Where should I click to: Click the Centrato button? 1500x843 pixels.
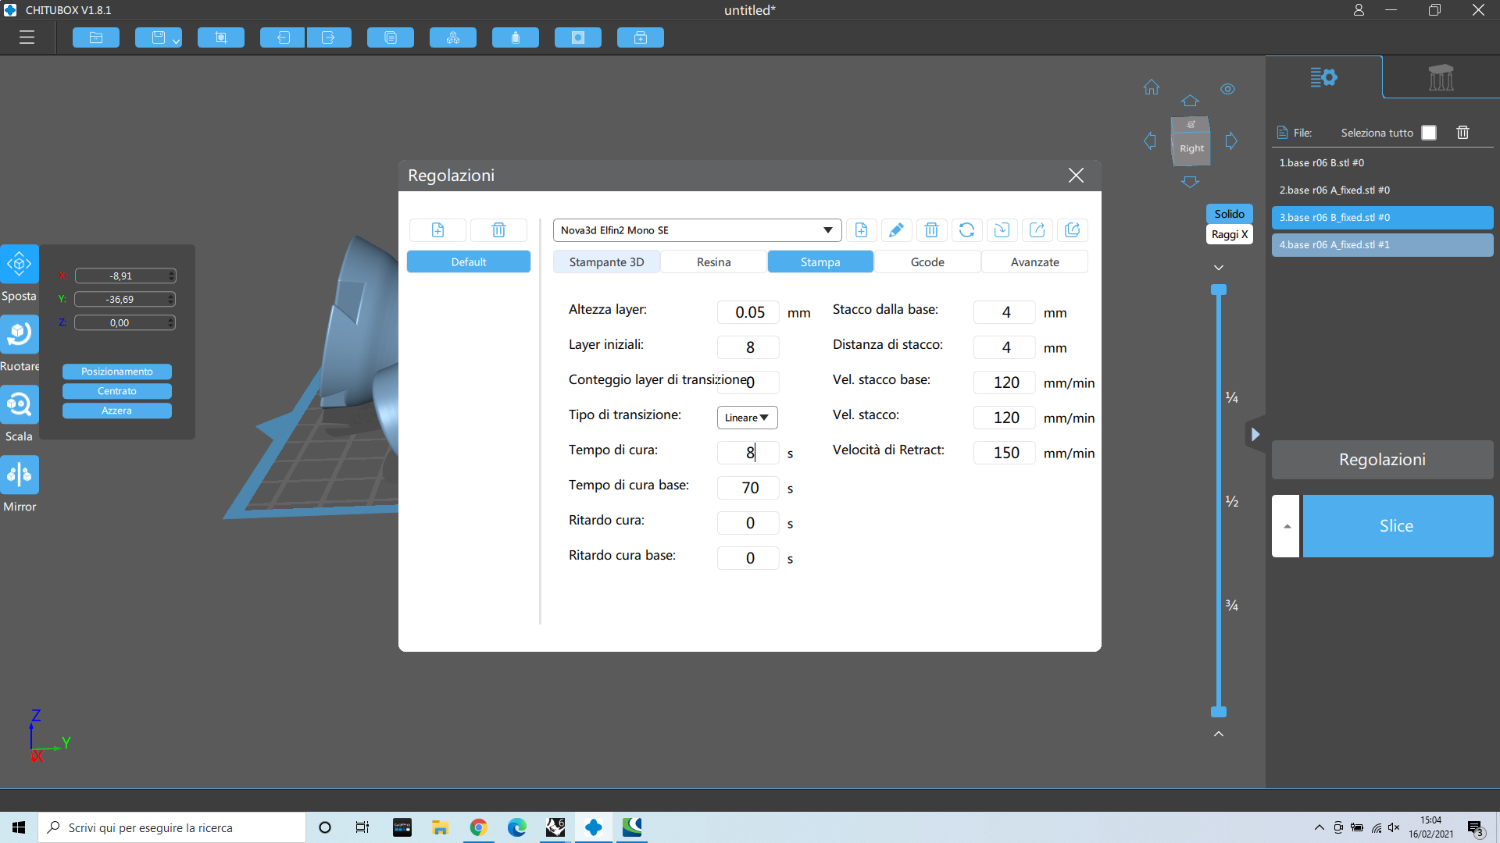pyautogui.click(x=117, y=391)
